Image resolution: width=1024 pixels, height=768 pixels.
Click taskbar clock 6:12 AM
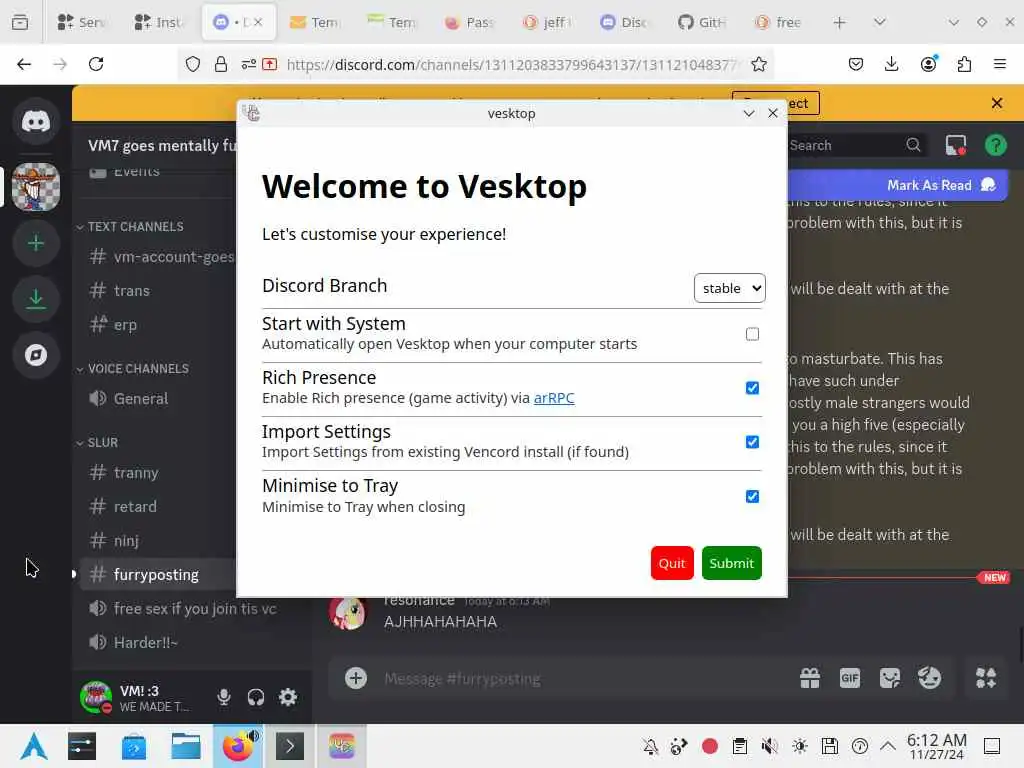(936, 746)
